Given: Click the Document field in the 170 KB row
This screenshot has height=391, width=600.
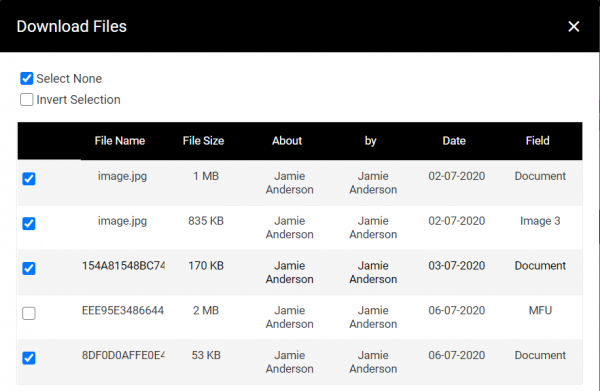Looking at the screenshot, I should point(540,266).
